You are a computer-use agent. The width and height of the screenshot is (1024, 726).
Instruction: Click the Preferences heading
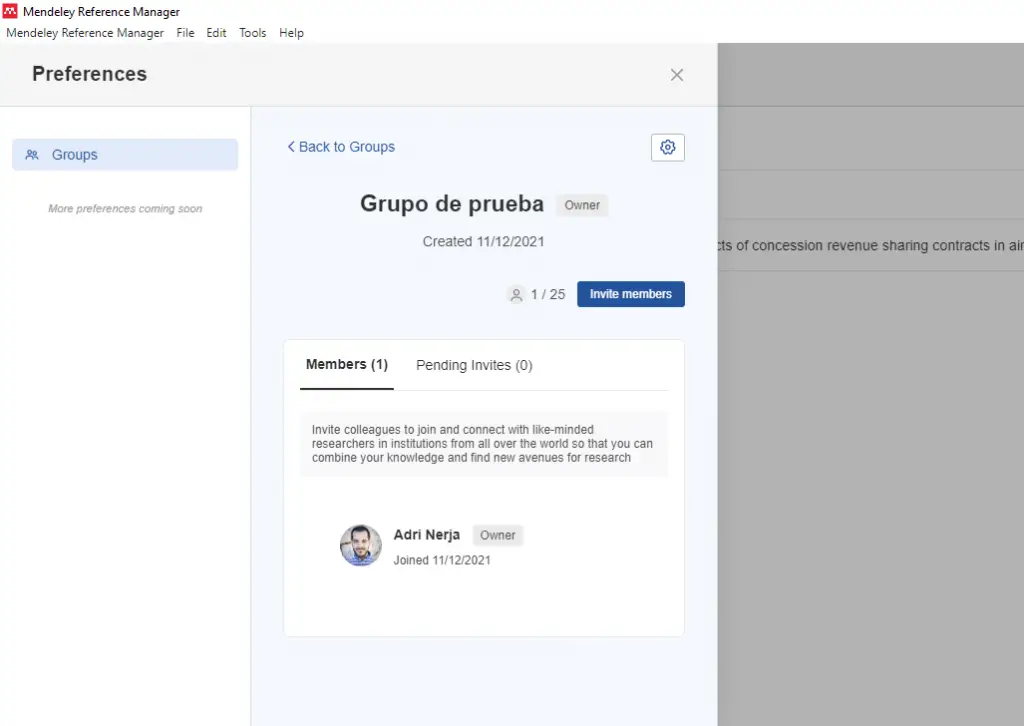(89, 74)
